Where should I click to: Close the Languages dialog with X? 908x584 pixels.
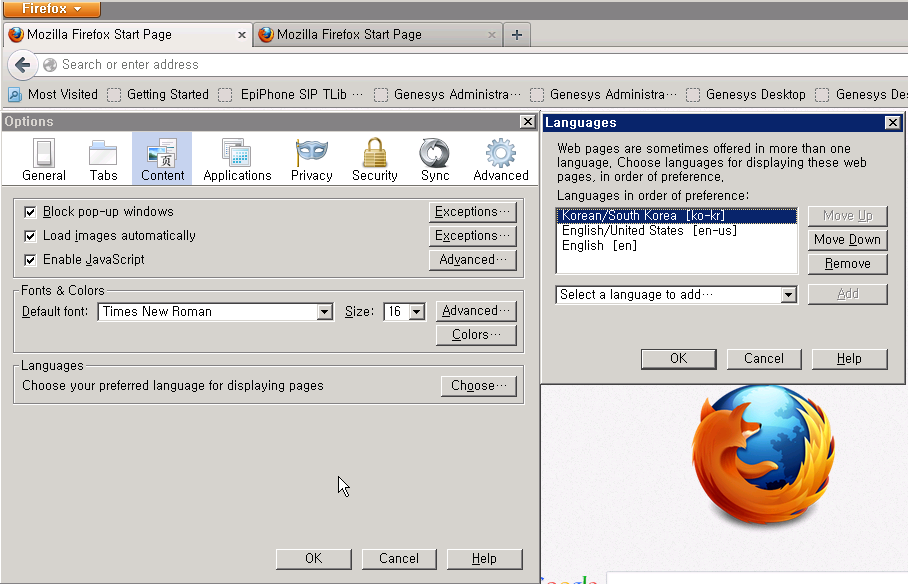pos(892,122)
